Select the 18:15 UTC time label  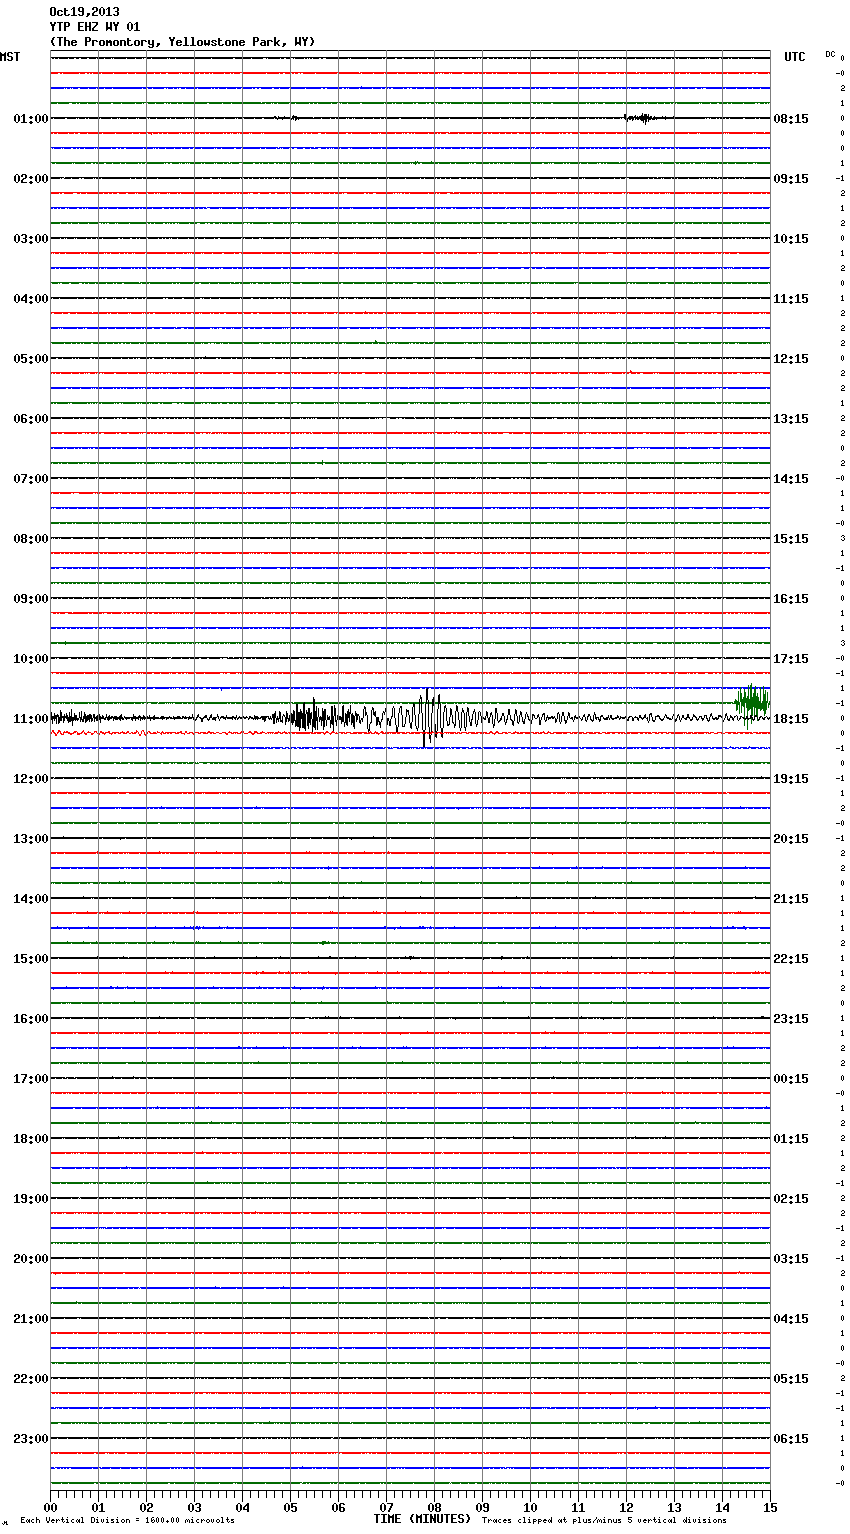[x=790, y=719]
